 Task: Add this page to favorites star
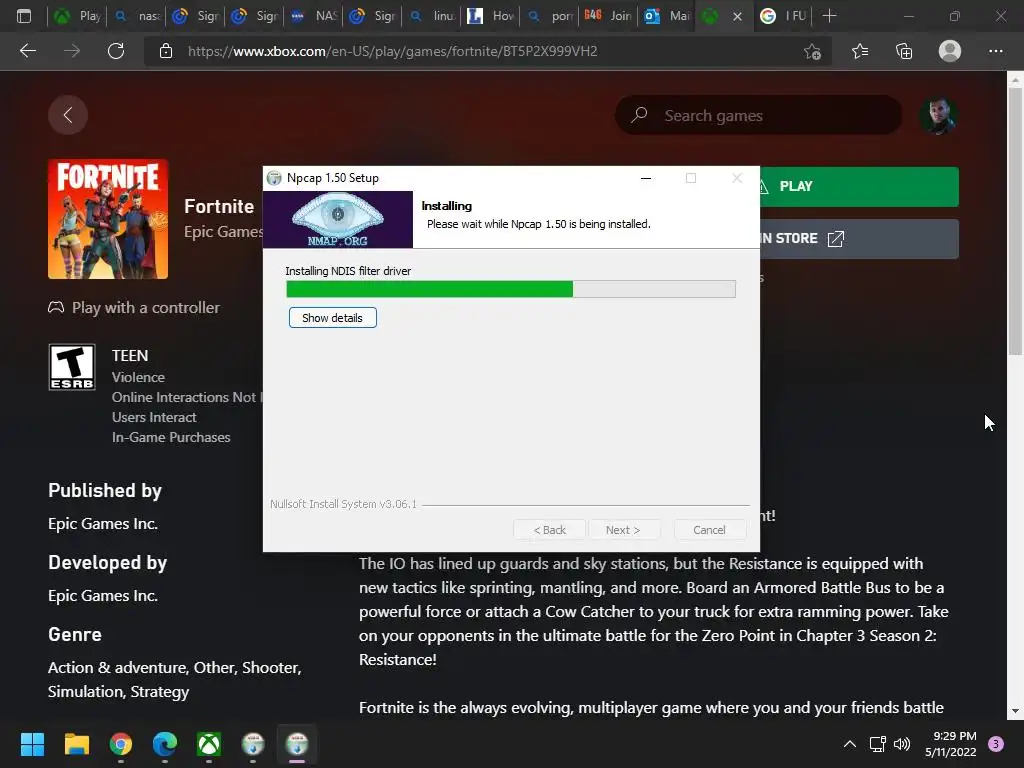(812, 52)
